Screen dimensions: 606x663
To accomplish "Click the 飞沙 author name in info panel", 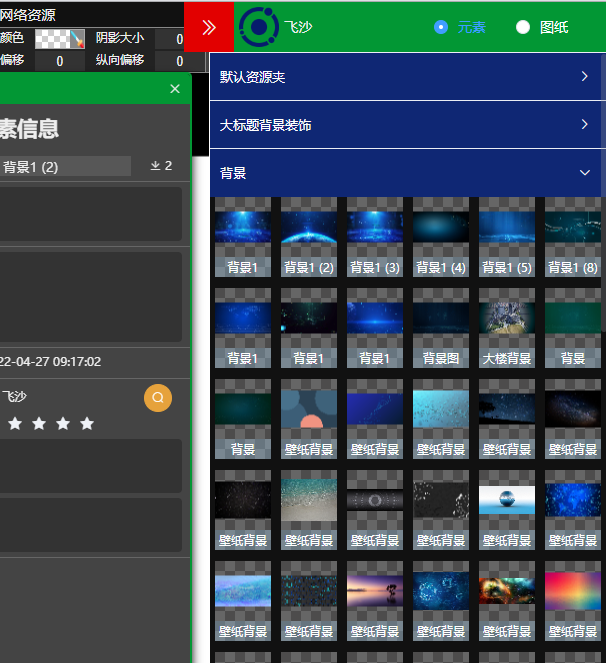I will coord(14,396).
